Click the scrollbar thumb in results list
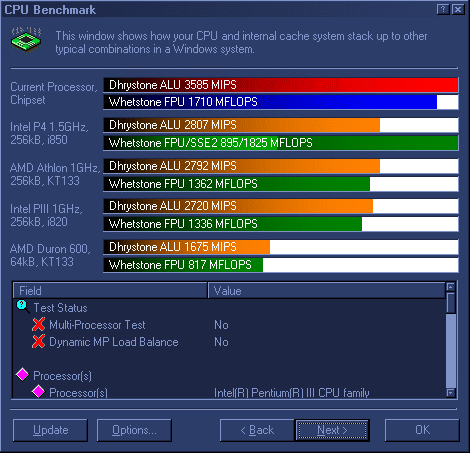 451,303
